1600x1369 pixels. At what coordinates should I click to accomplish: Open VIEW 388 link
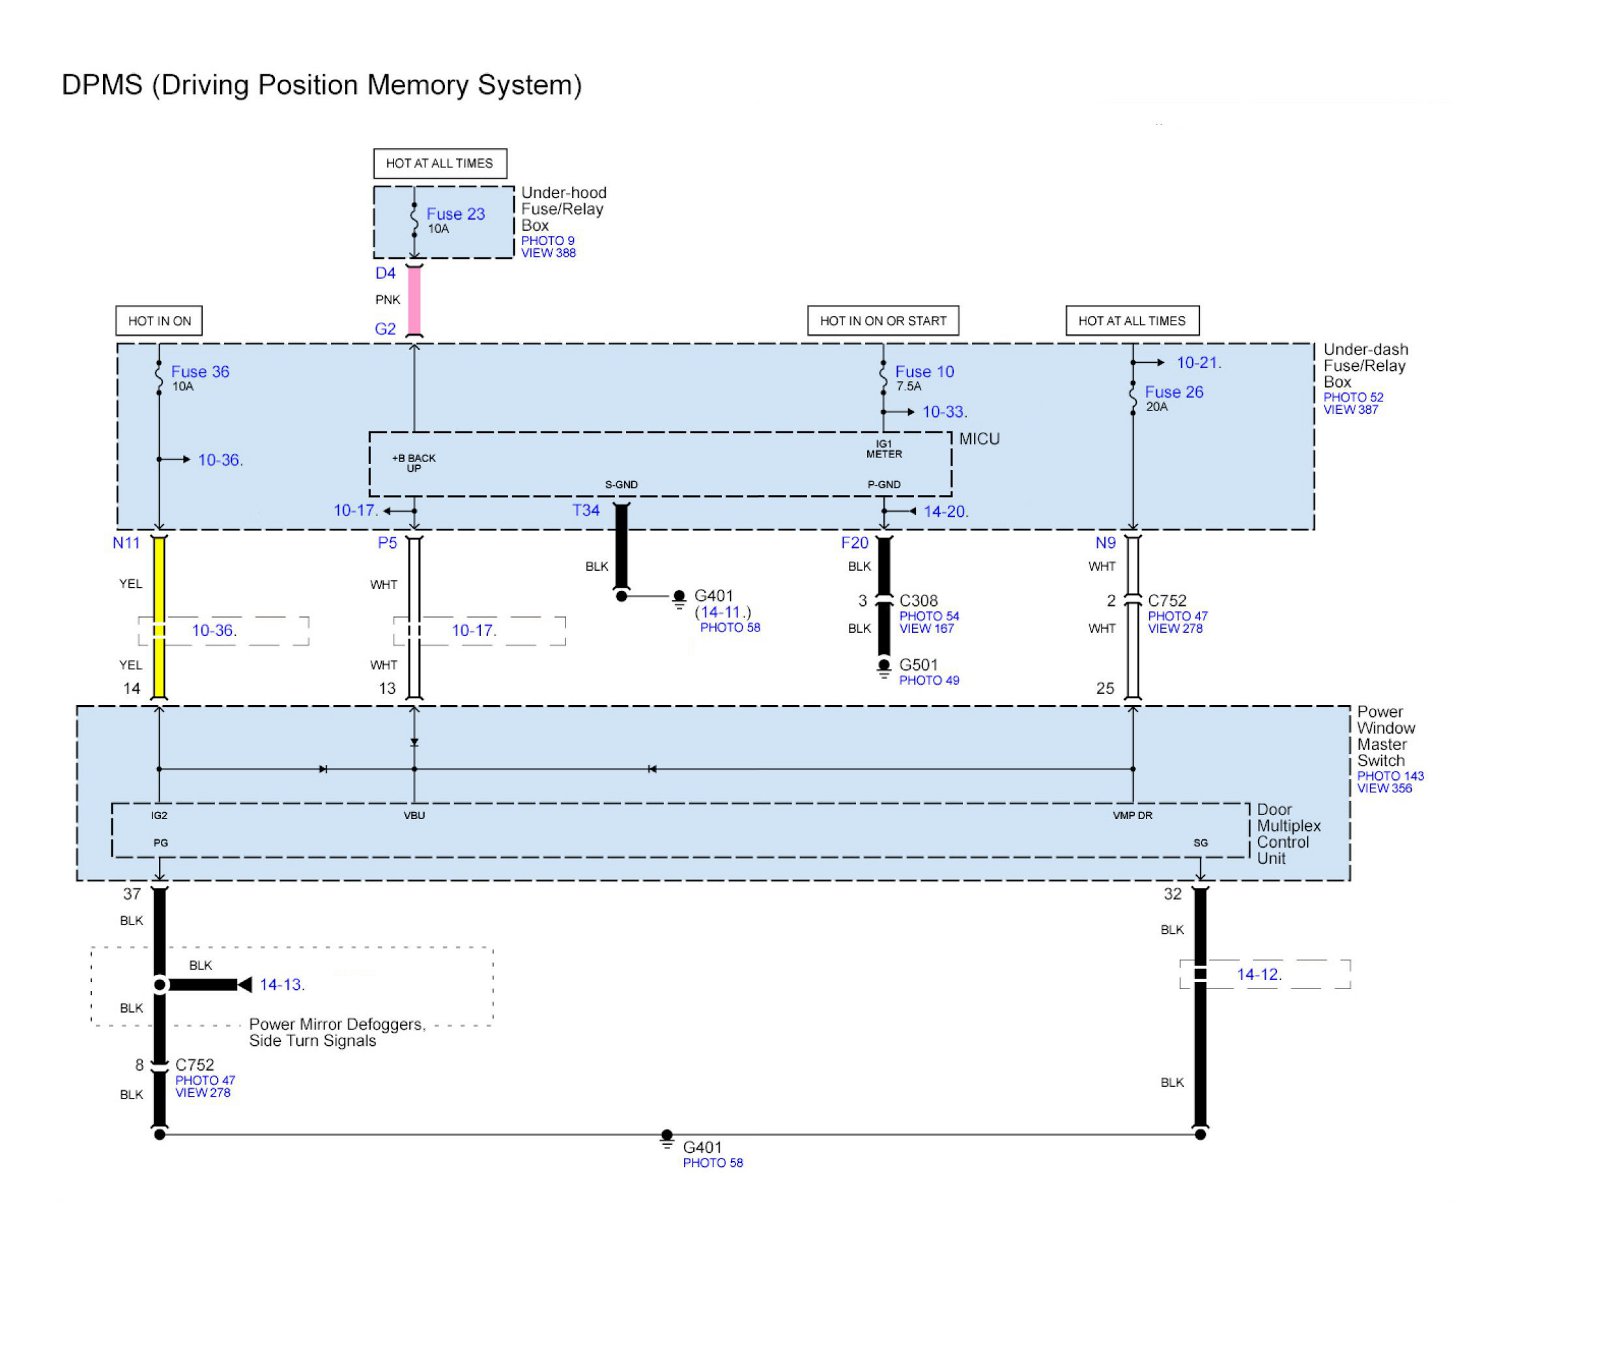point(548,254)
